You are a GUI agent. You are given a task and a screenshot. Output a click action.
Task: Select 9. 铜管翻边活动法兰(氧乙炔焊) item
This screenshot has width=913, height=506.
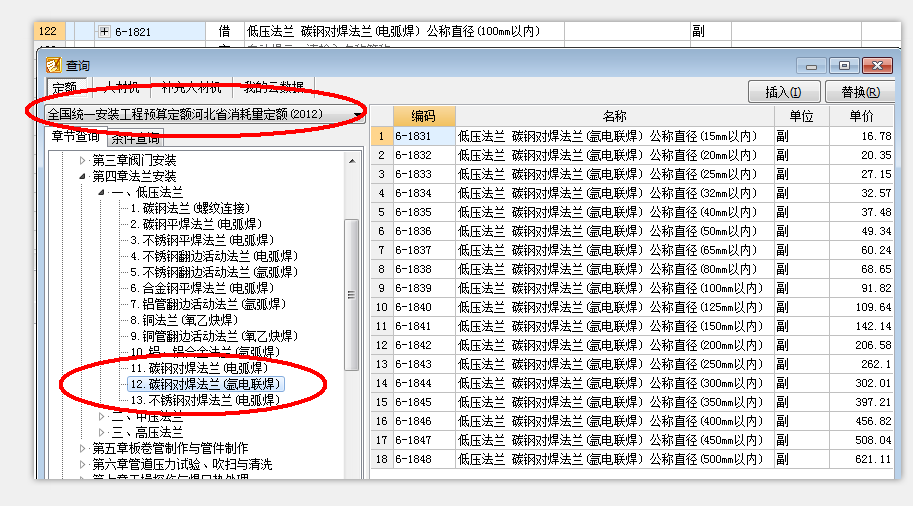(214, 336)
